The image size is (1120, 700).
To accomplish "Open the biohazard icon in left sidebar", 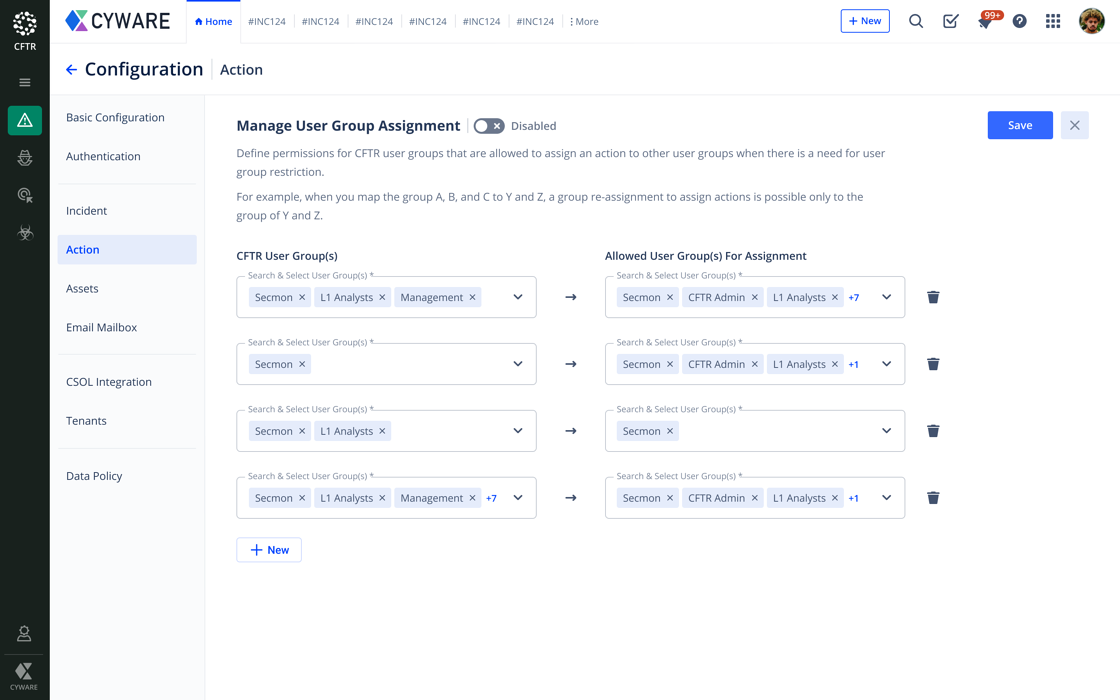I will click(25, 233).
